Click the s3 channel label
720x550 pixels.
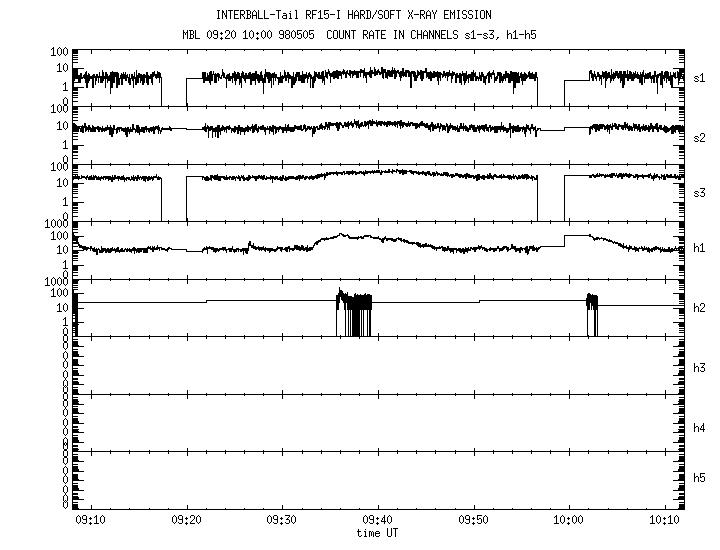click(700, 190)
